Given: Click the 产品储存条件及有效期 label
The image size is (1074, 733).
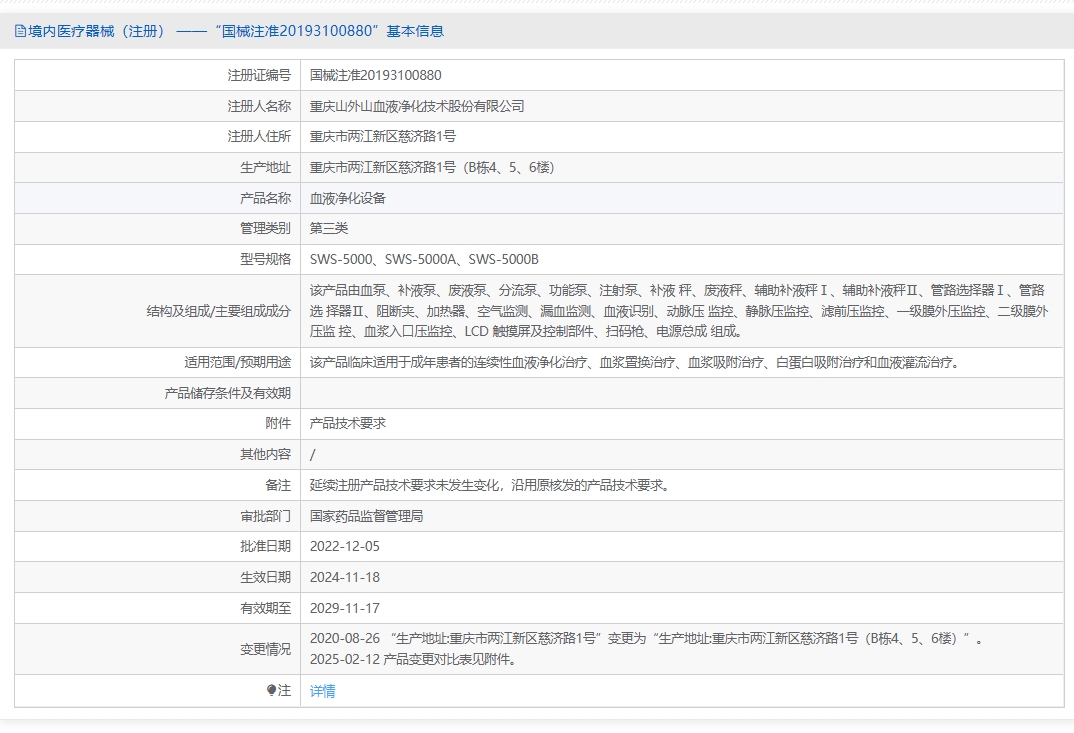Looking at the screenshot, I should 227,393.
